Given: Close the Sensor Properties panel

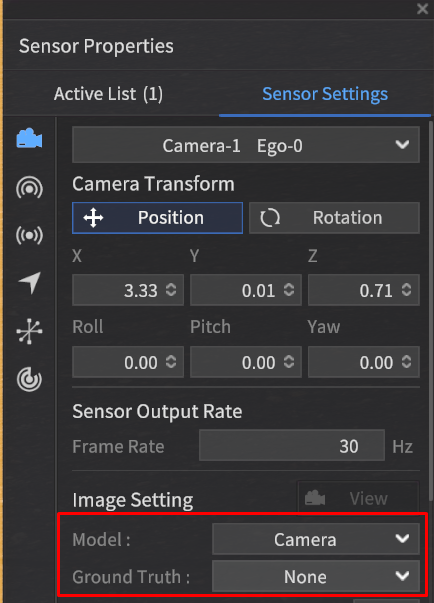Looking at the screenshot, I should tap(422, 8).
